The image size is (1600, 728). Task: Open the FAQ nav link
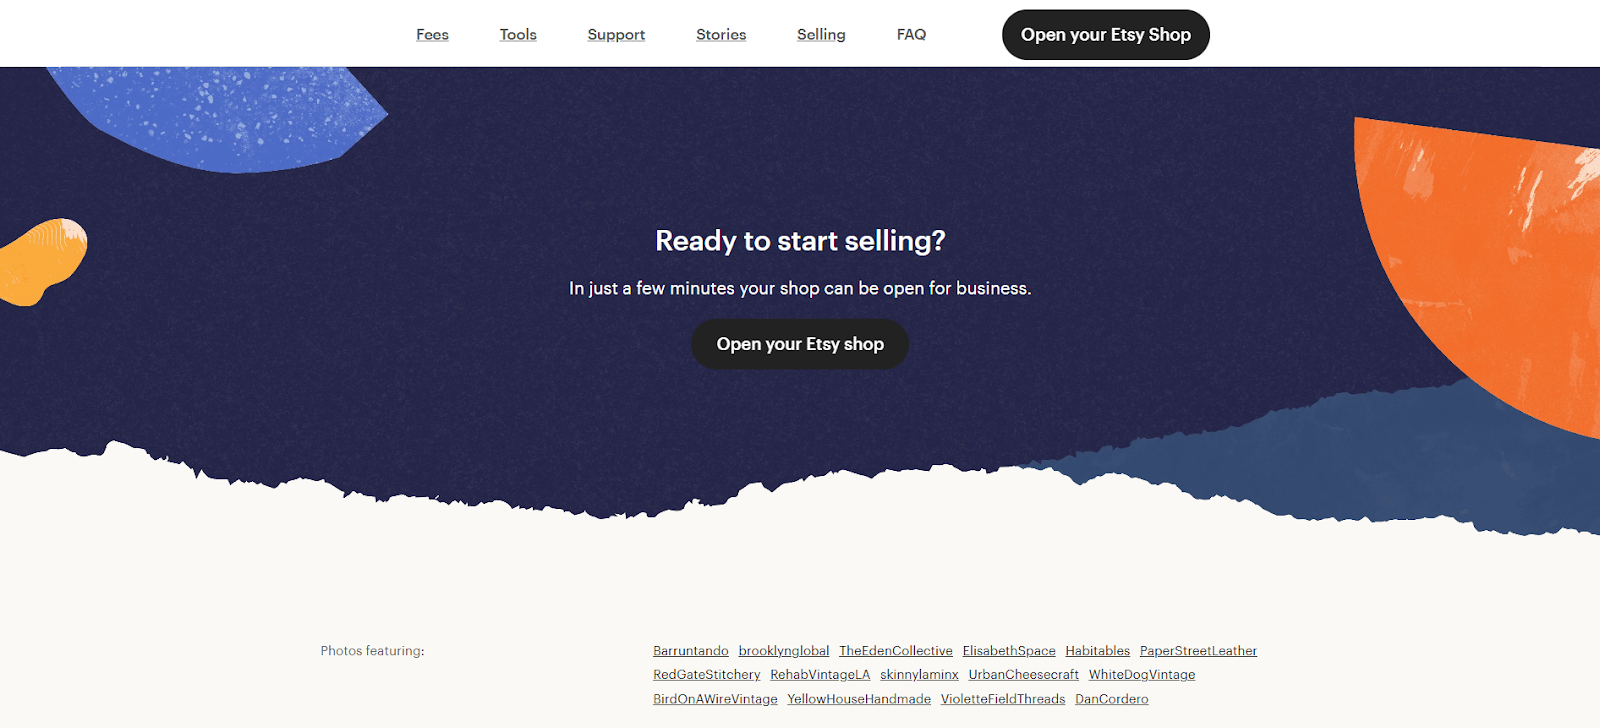(x=911, y=34)
